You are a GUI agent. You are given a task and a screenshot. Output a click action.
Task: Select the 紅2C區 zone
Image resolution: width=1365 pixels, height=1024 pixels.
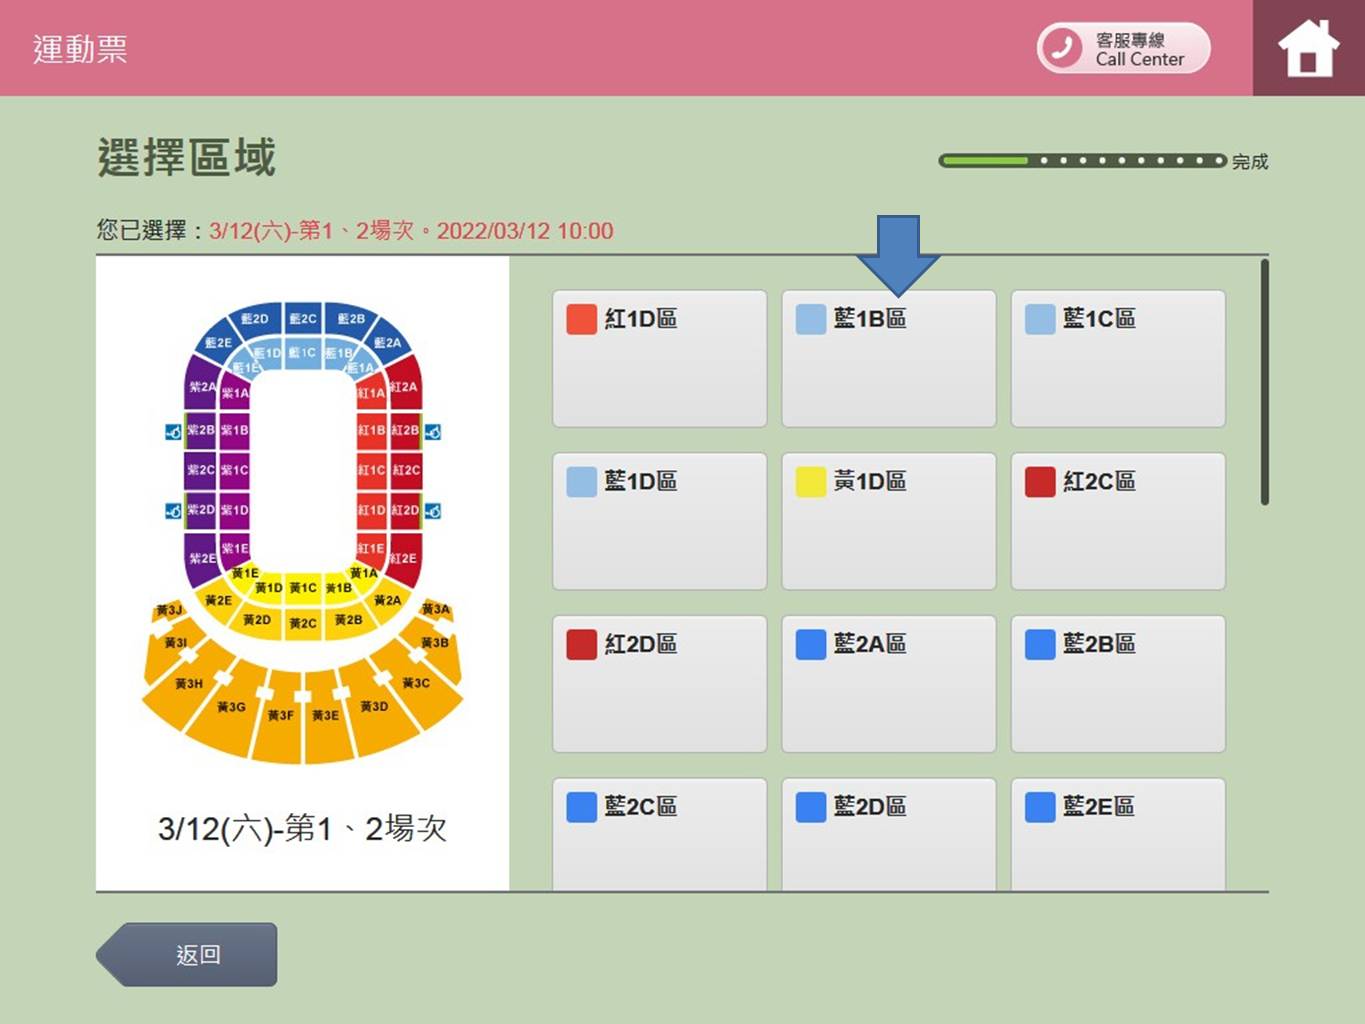tap(1117, 521)
